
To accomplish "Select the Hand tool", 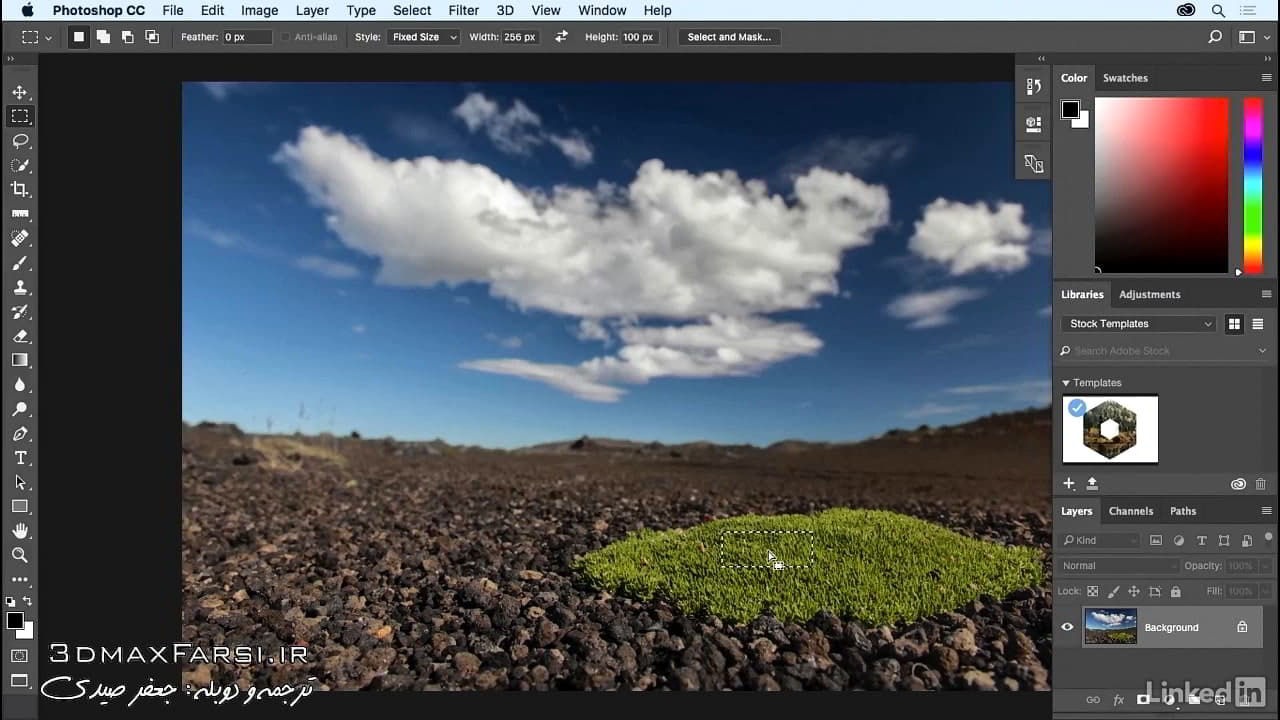I will pos(20,531).
